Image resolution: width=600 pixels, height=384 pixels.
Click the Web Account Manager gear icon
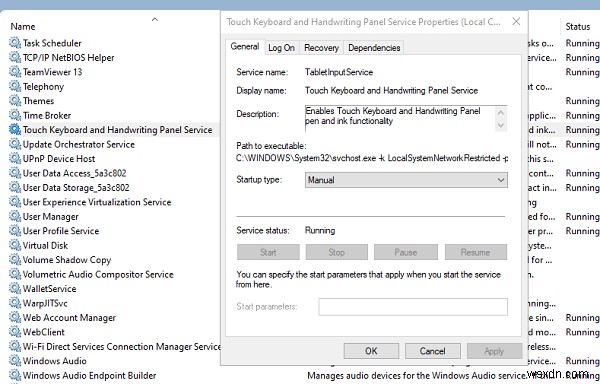click(15, 317)
